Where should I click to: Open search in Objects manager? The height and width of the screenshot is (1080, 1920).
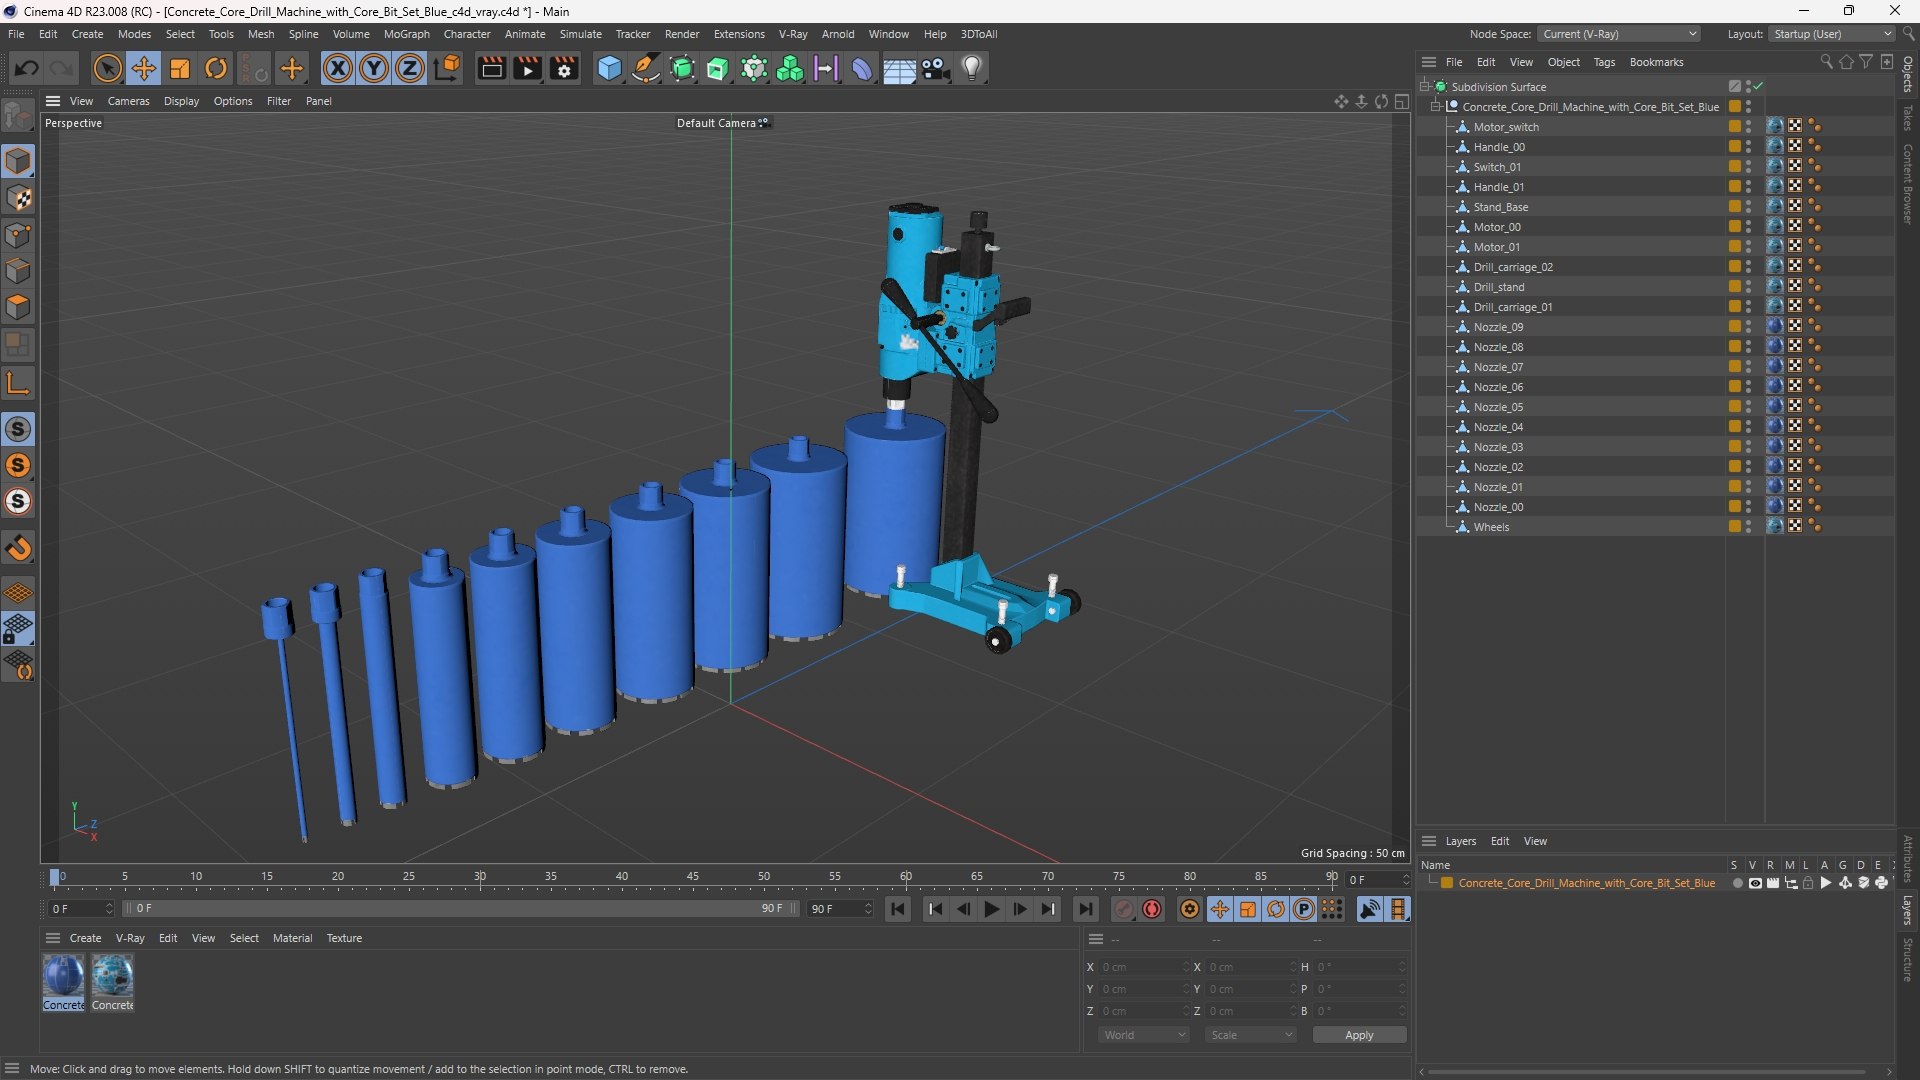coord(1826,62)
